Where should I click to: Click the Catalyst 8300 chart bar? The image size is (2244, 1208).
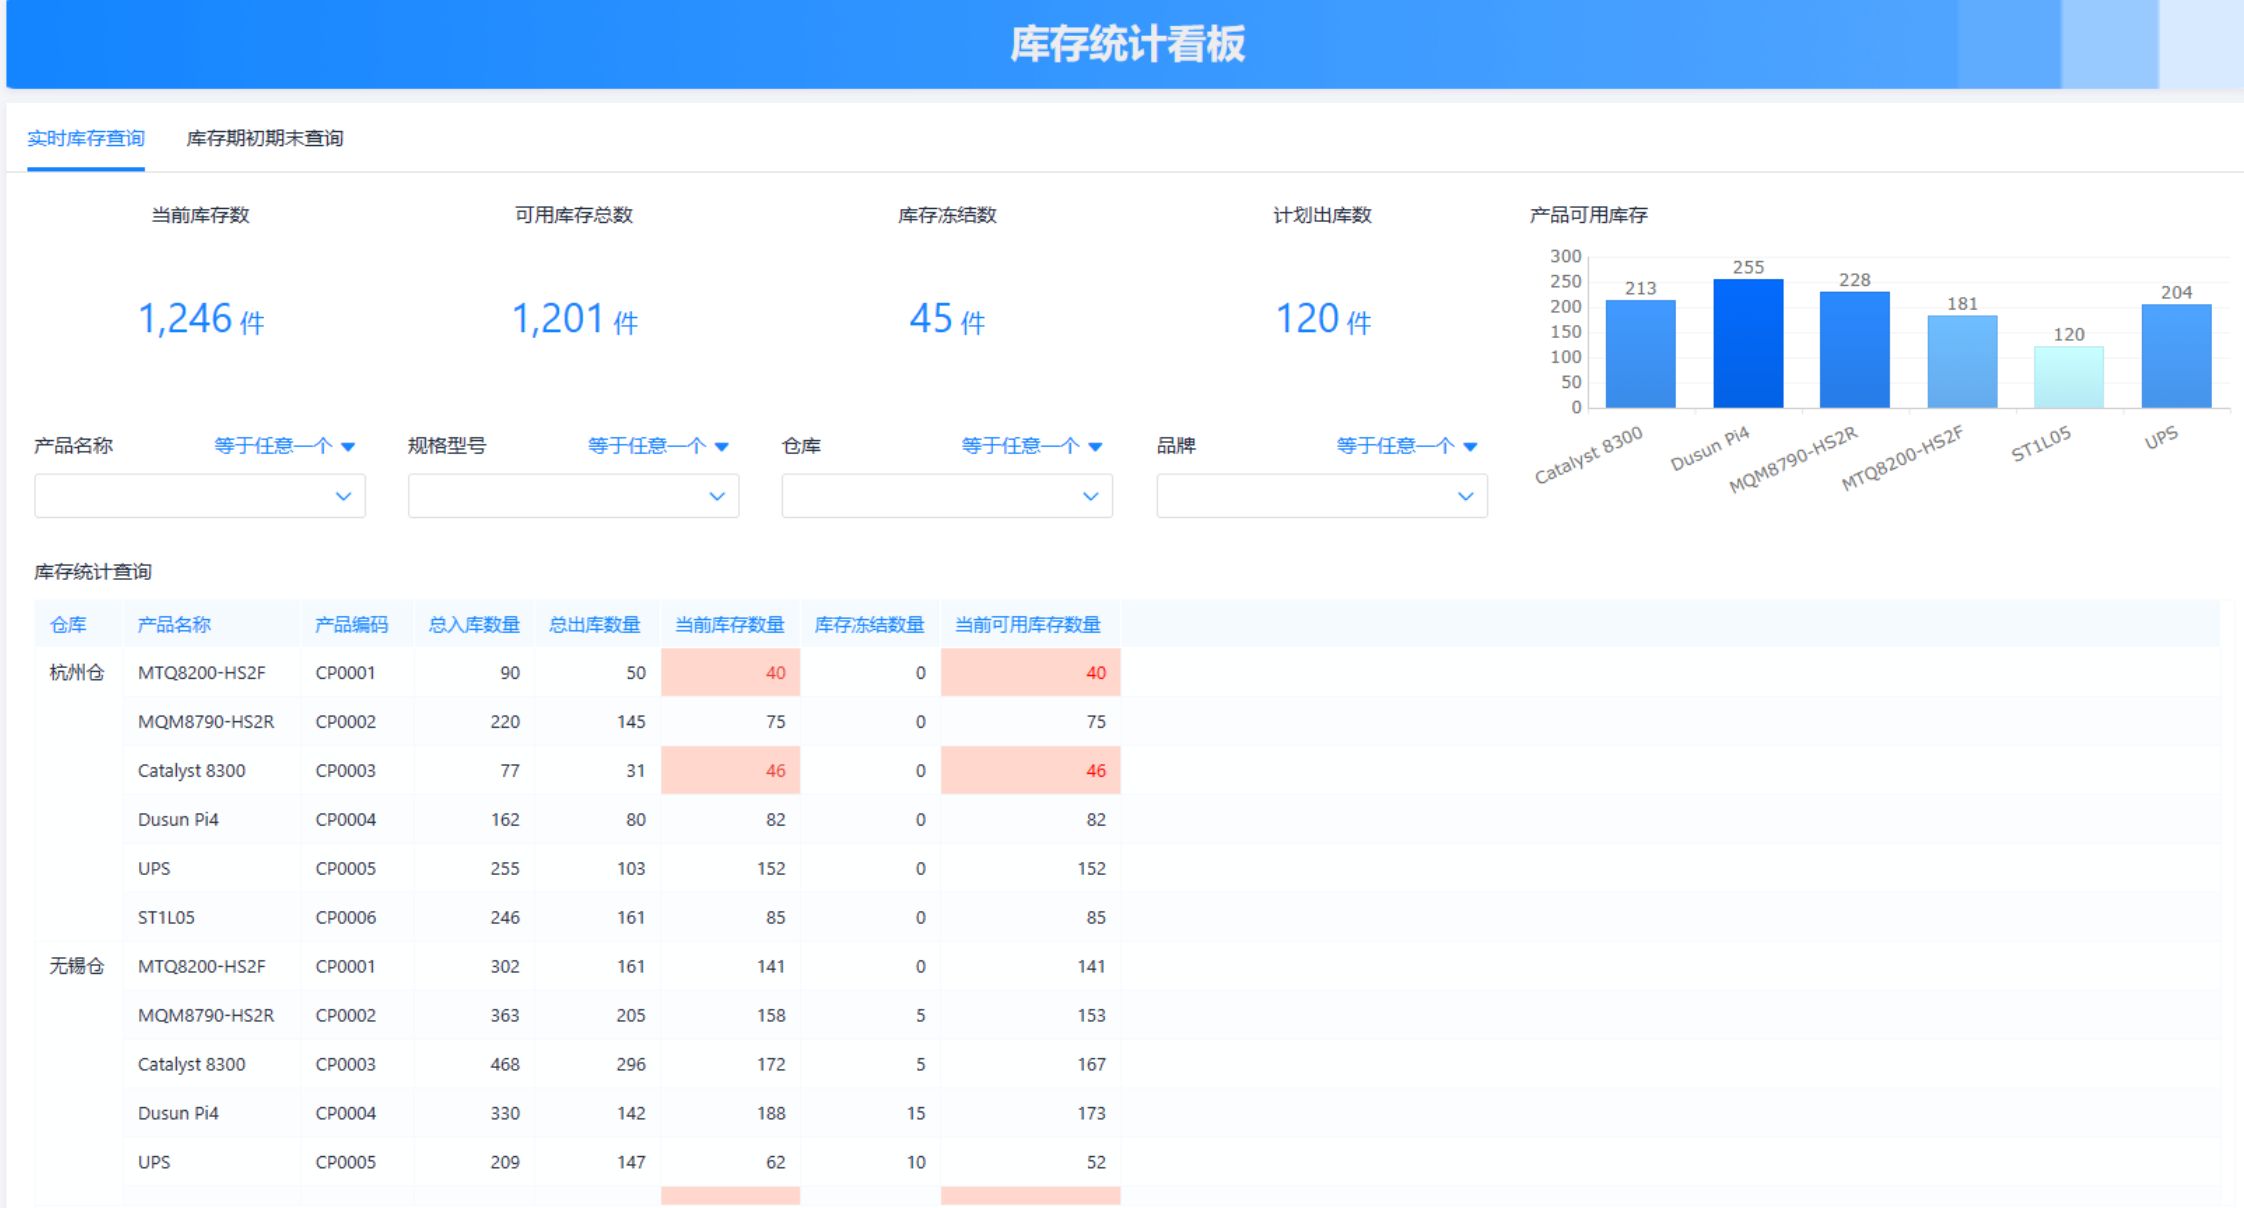click(x=1640, y=354)
